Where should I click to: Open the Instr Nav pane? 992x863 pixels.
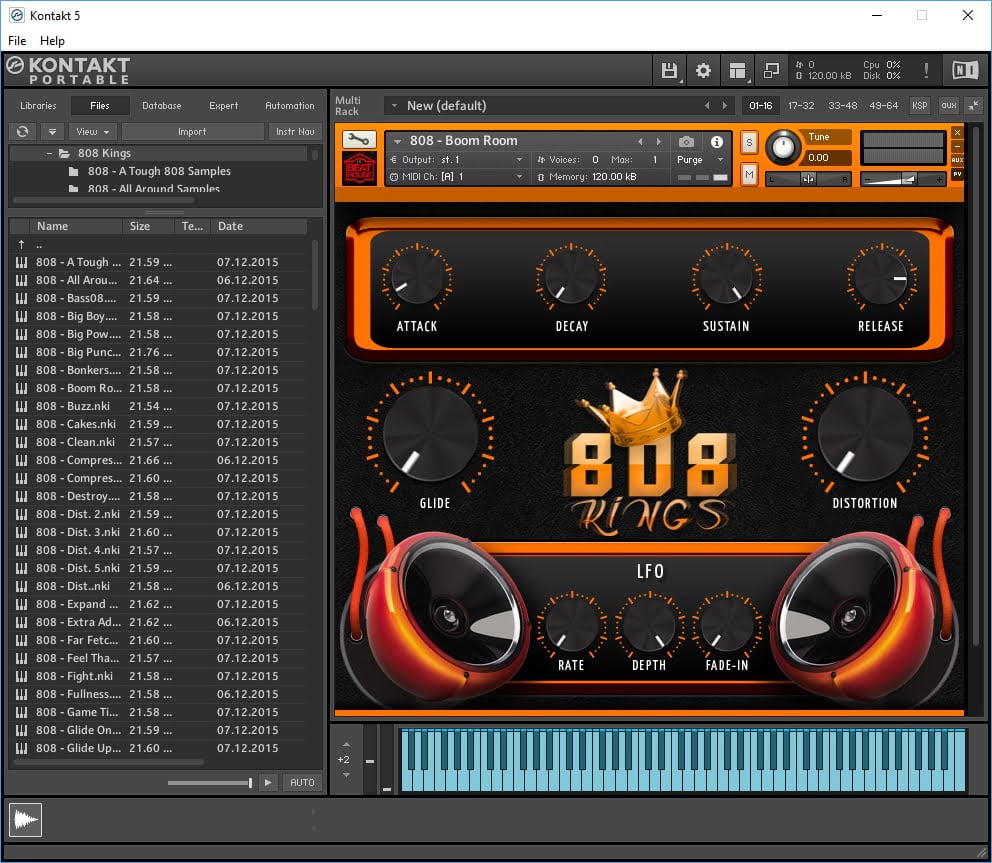coord(295,132)
